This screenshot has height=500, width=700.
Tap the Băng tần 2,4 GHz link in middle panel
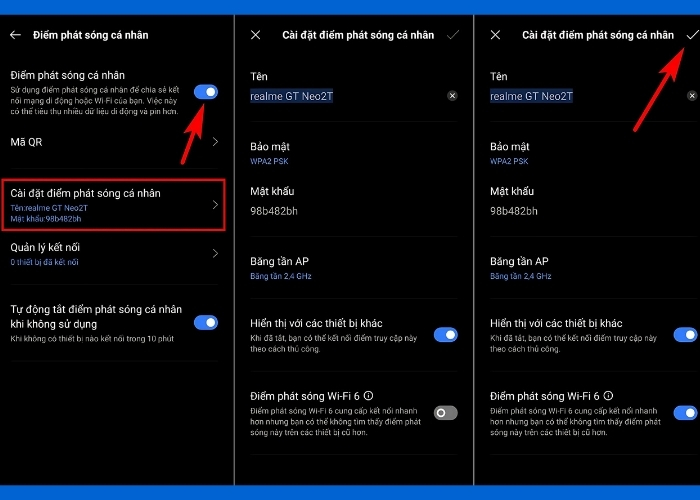pos(281,275)
